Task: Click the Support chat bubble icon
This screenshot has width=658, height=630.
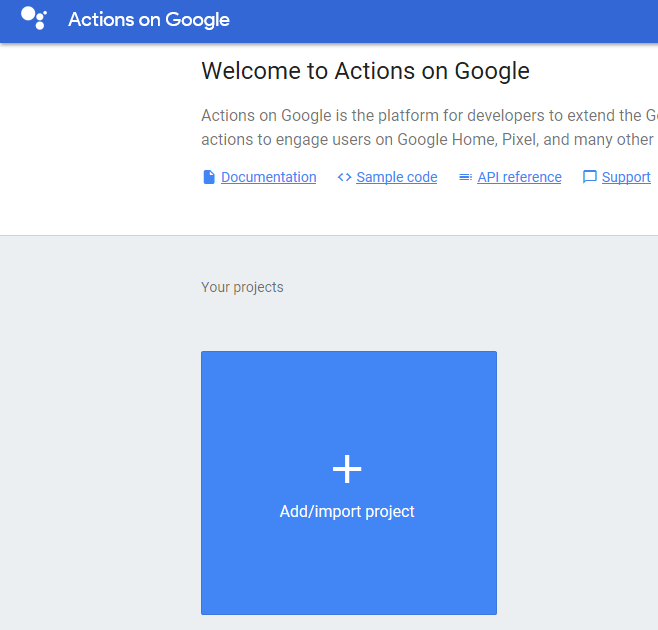Action: [590, 177]
